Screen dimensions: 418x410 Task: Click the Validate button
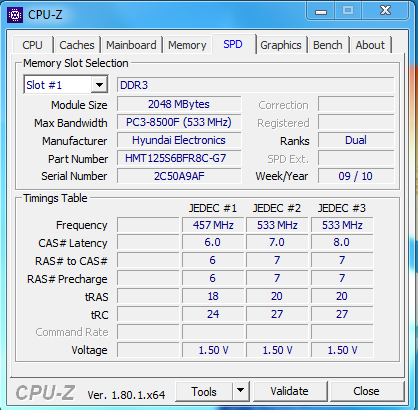(x=289, y=391)
